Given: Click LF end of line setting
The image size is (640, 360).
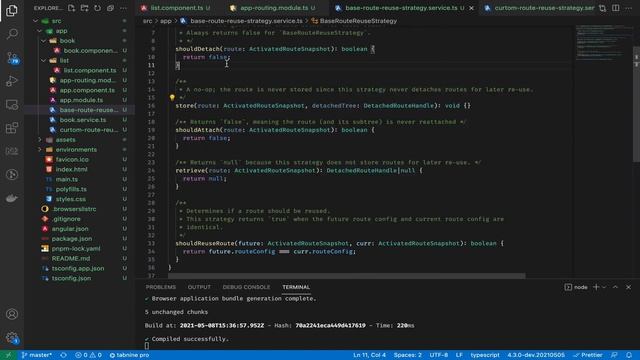Looking at the screenshot, I should coord(459,355).
